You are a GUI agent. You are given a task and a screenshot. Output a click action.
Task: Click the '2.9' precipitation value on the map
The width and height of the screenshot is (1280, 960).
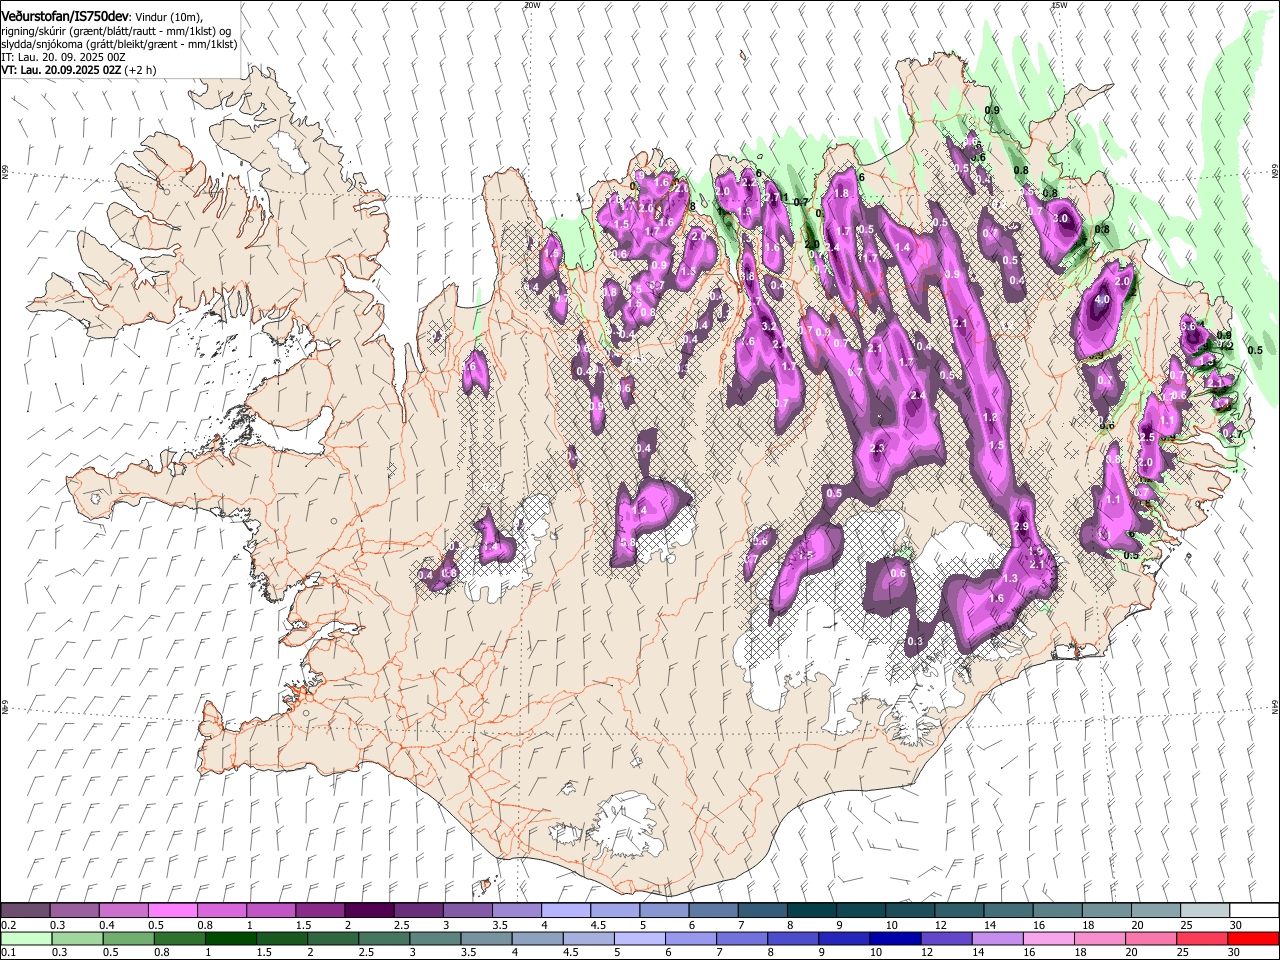(1021, 526)
